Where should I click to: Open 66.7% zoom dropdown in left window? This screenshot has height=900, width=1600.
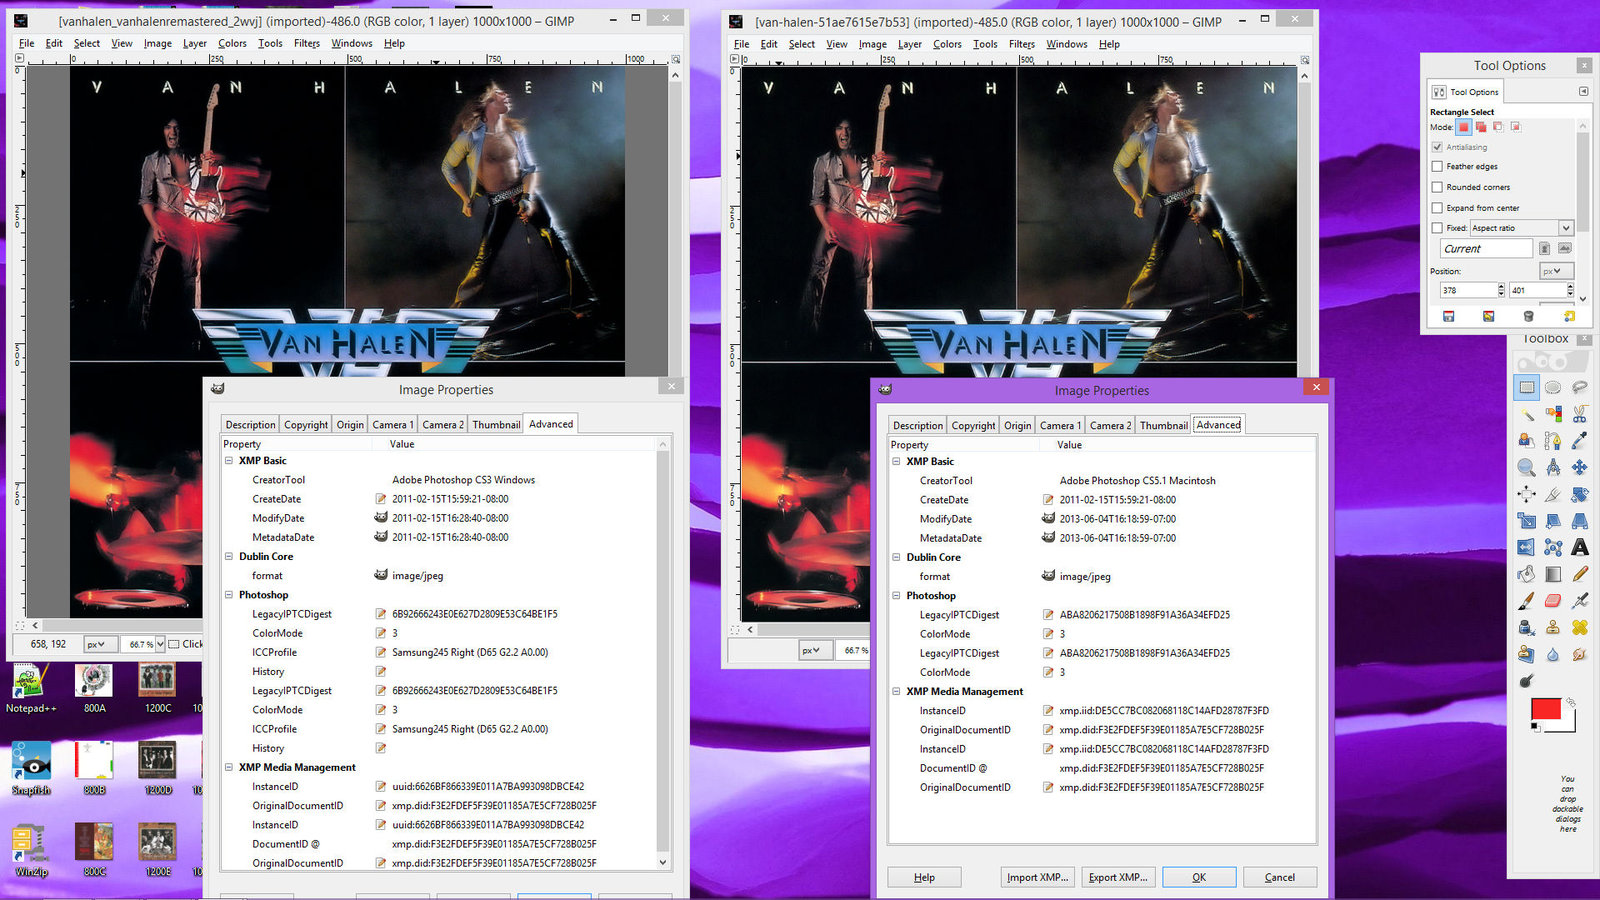[x=160, y=644]
